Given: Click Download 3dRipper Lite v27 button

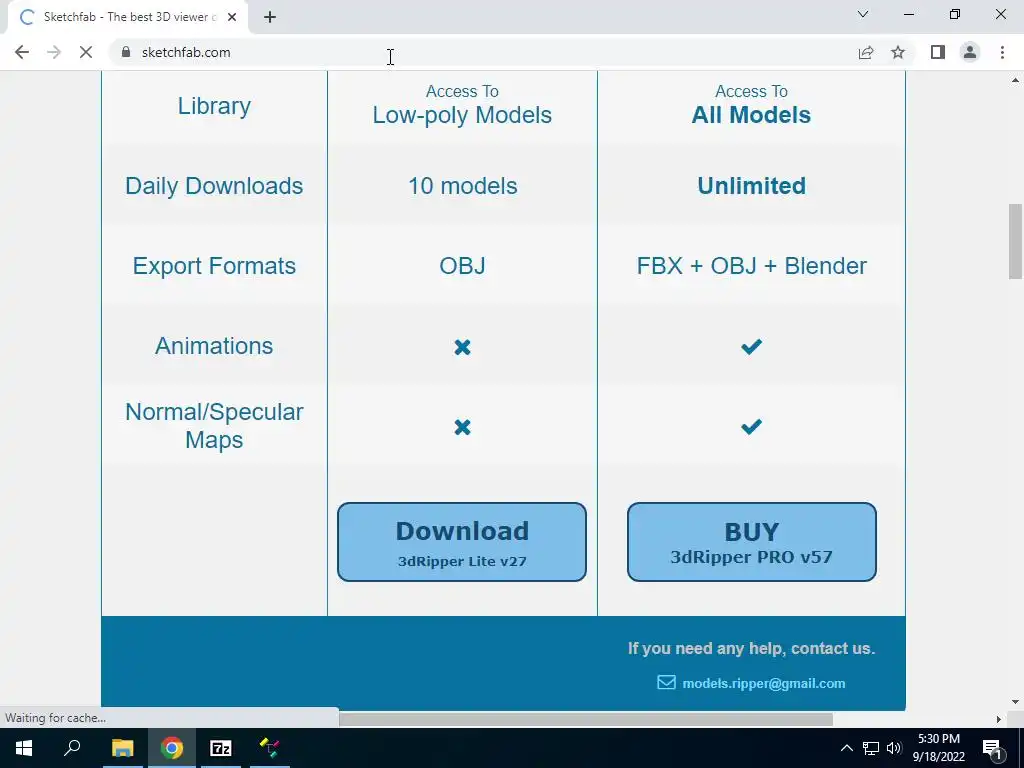Looking at the screenshot, I should 462,542.
